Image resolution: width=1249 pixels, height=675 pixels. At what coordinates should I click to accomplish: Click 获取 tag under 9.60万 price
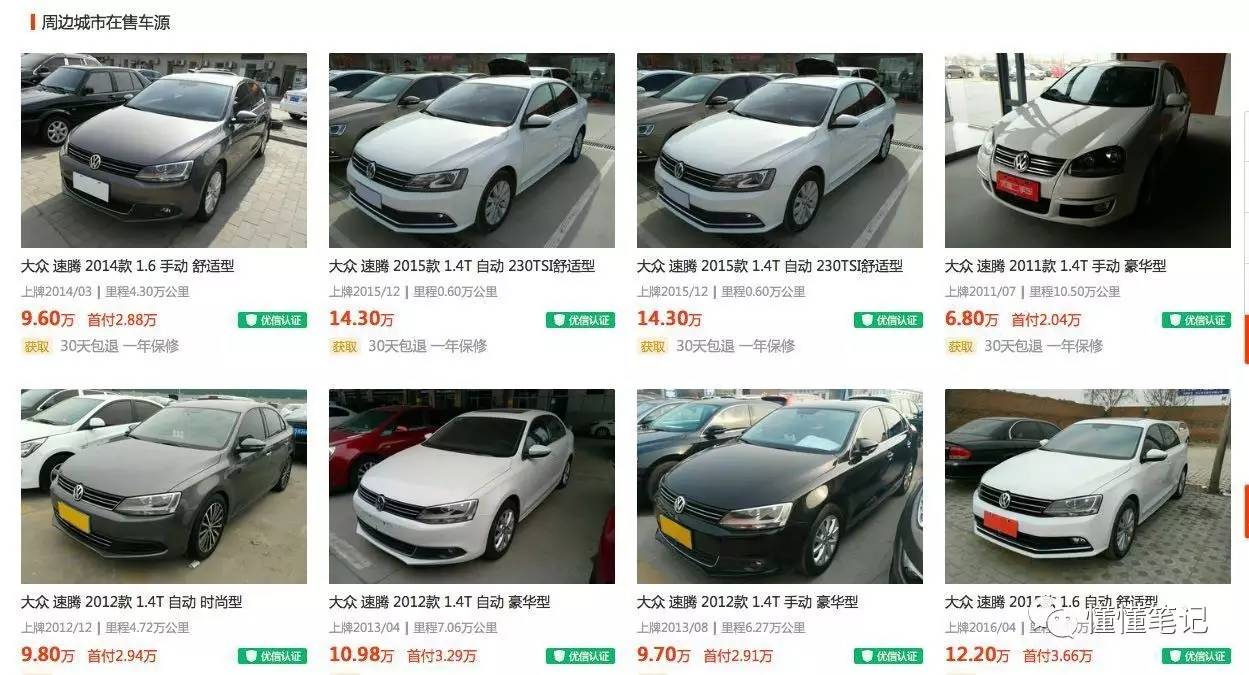click(x=37, y=346)
